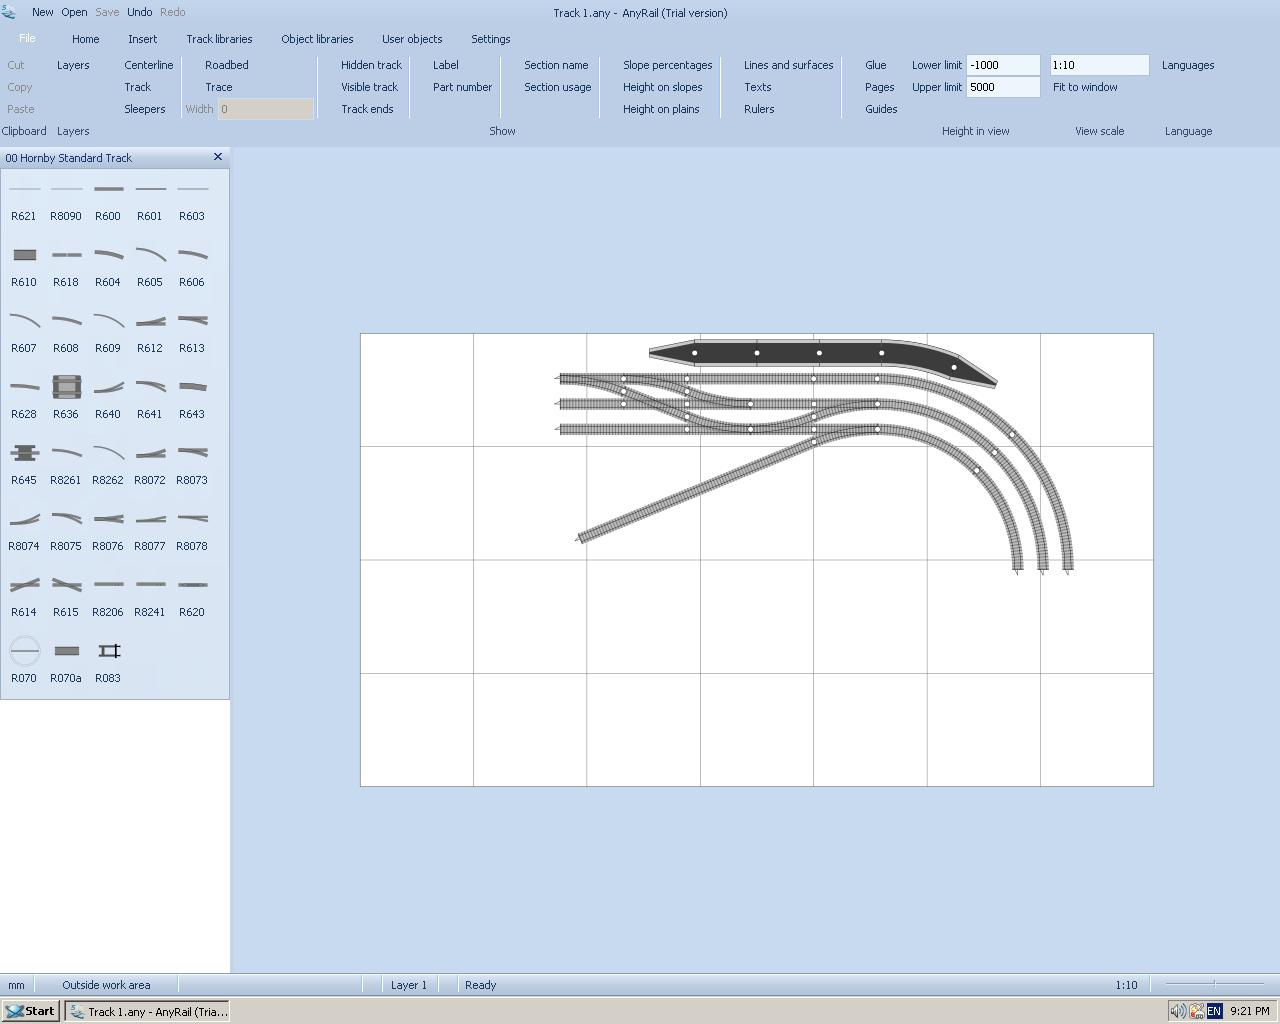Toggle Centerline display
Image resolution: width=1280 pixels, height=1024 pixels.
[x=149, y=65]
